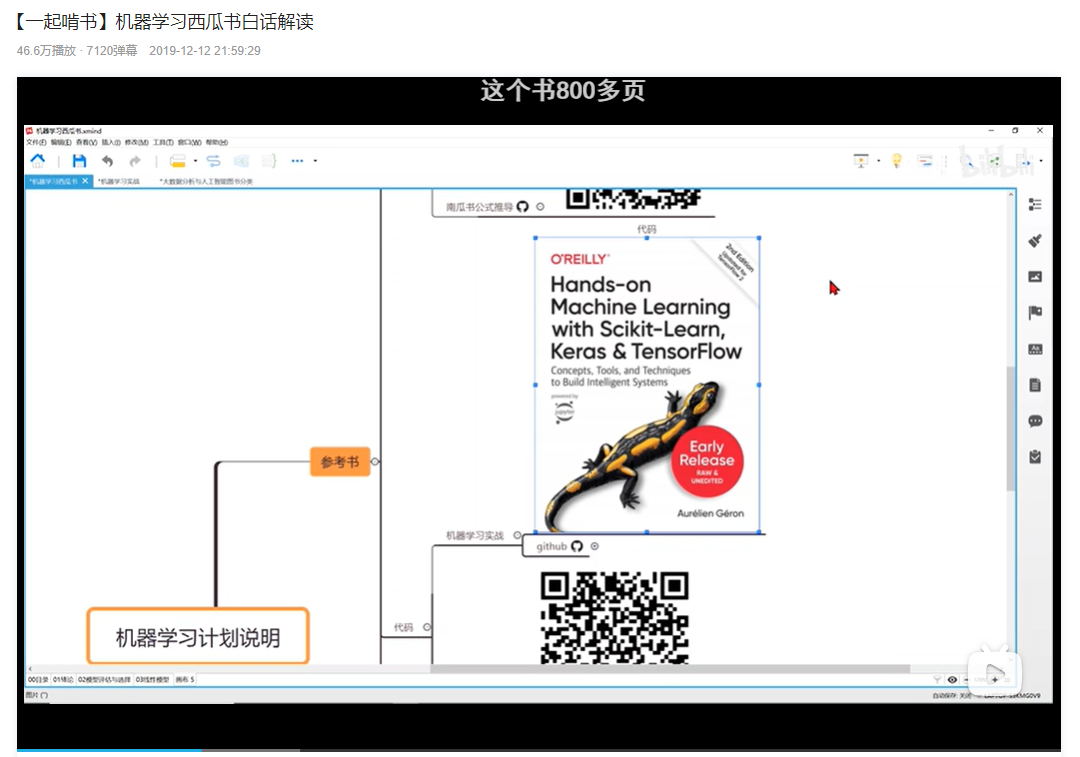1080x757 pixels.
Task: Click the Export arrow icon
Action: click(x=1026, y=162)
